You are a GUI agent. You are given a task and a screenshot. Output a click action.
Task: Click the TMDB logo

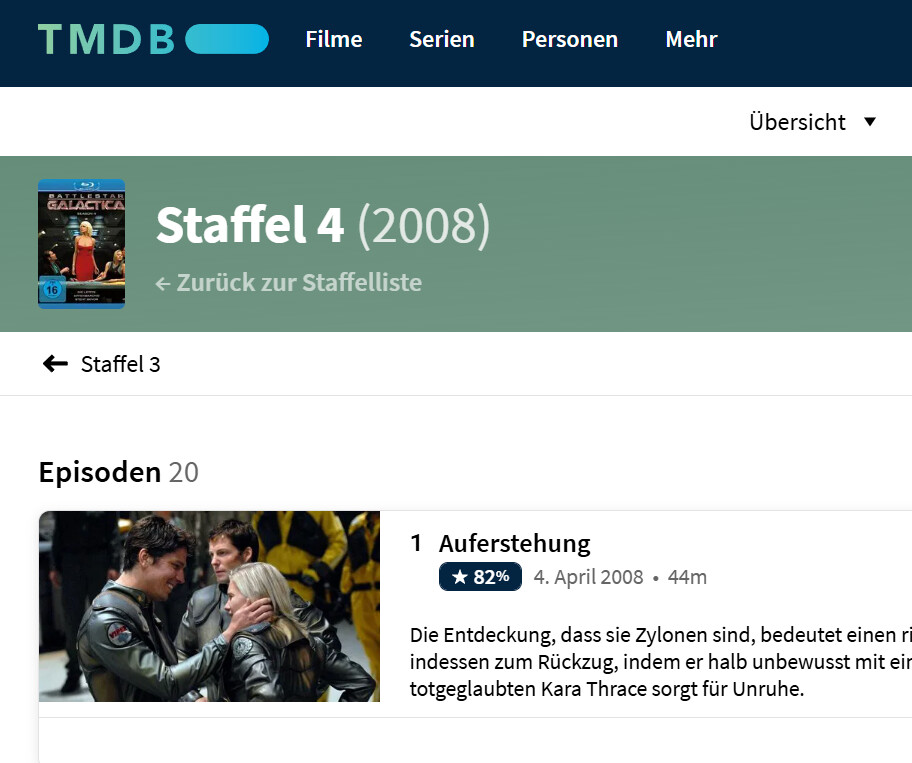tap(153, 39)
